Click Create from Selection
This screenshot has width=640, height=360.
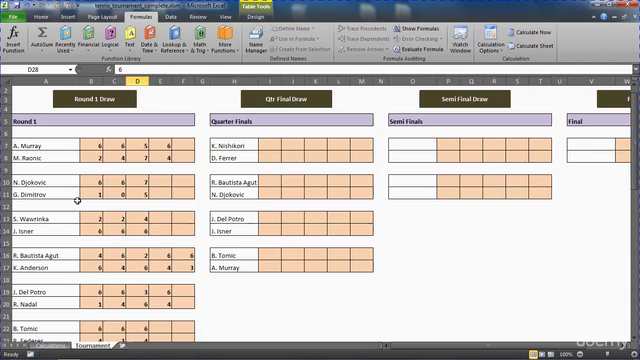tap(300, 49)
